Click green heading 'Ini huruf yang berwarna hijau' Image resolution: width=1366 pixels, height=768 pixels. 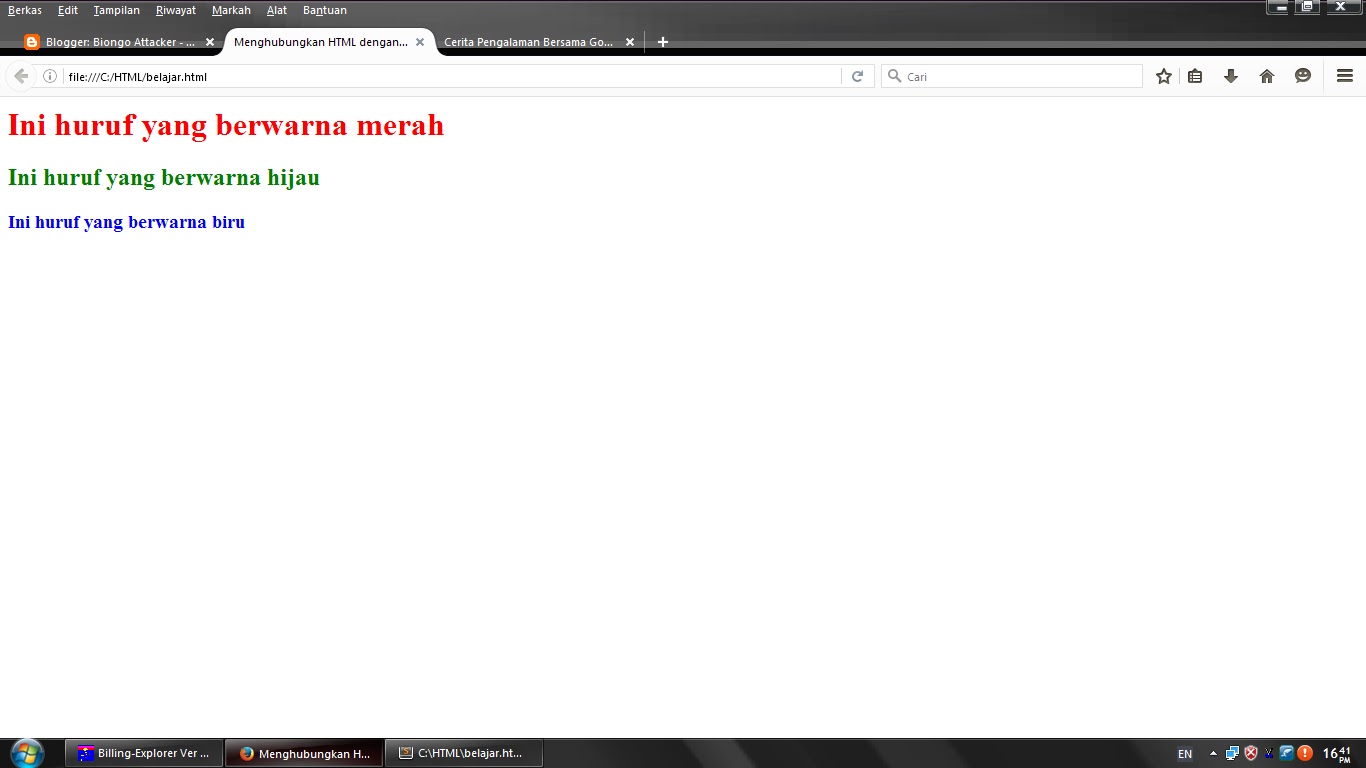click(x=164, y=177)
